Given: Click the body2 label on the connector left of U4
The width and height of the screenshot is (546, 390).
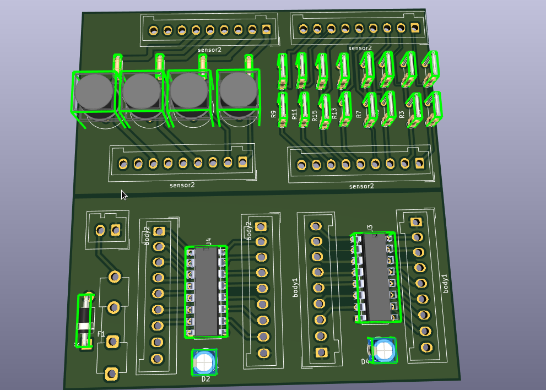Looking at the screenshot, I should pyautogui.click(x=147, y=236).
